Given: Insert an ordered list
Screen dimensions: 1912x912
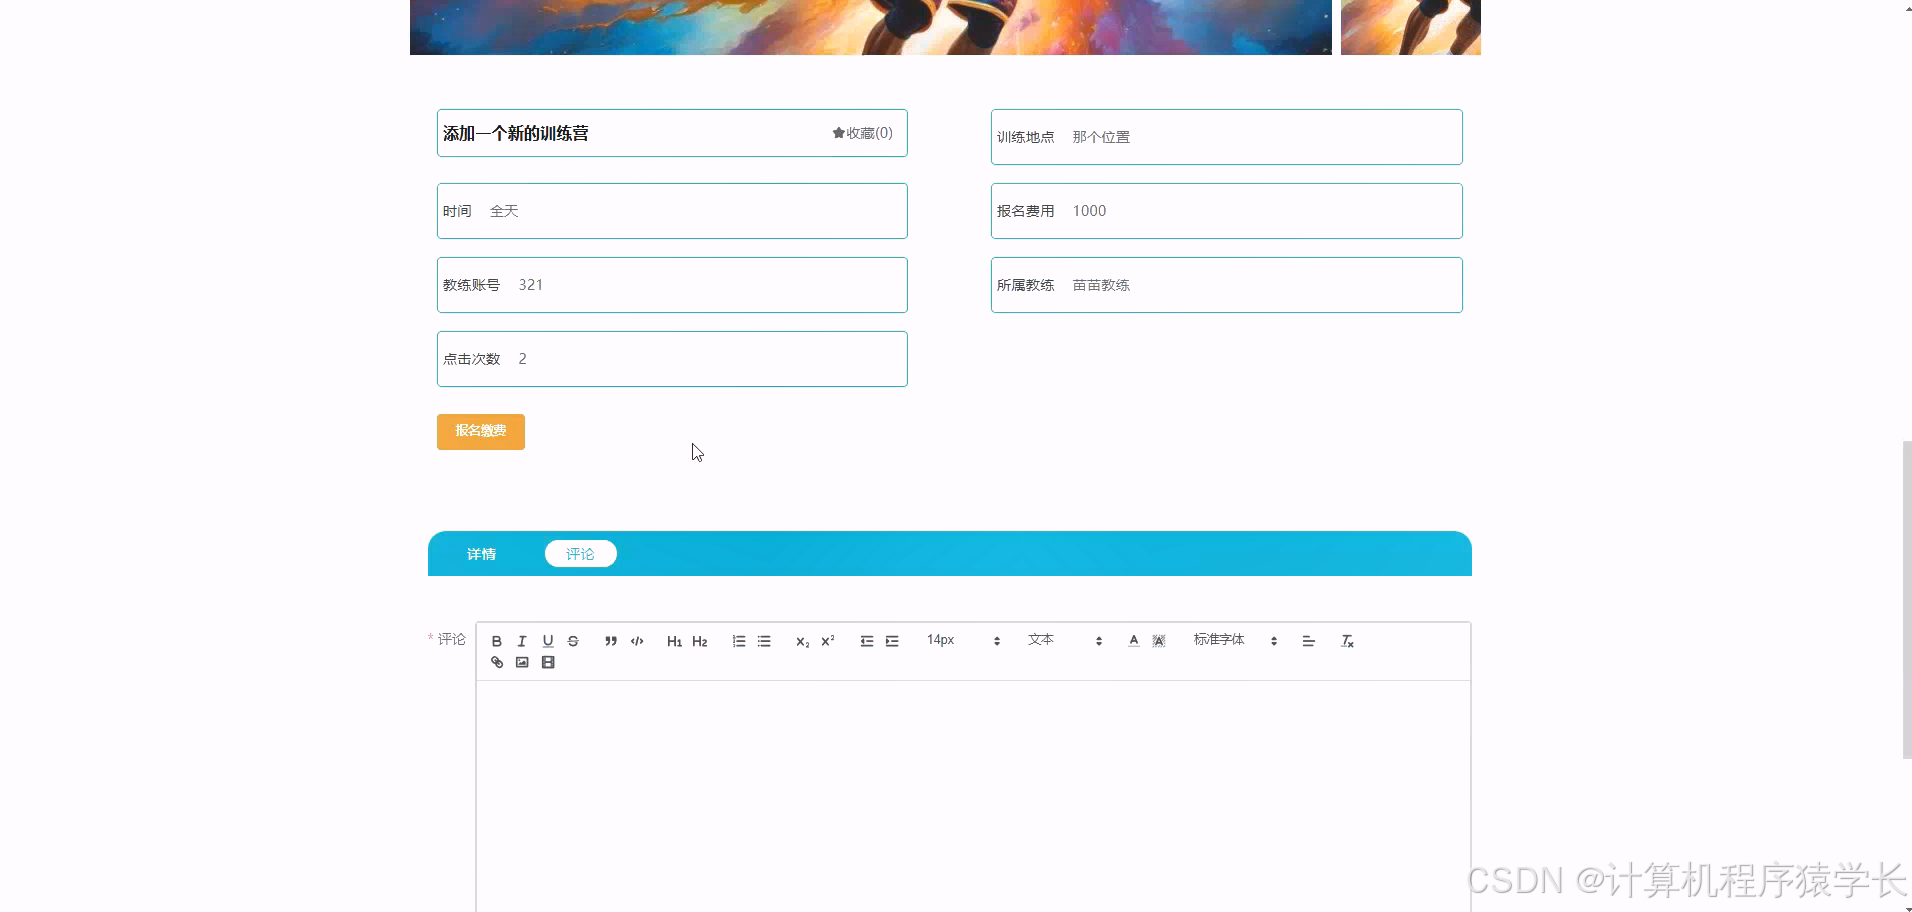Looking at the screenshot, I should (739, 641).
